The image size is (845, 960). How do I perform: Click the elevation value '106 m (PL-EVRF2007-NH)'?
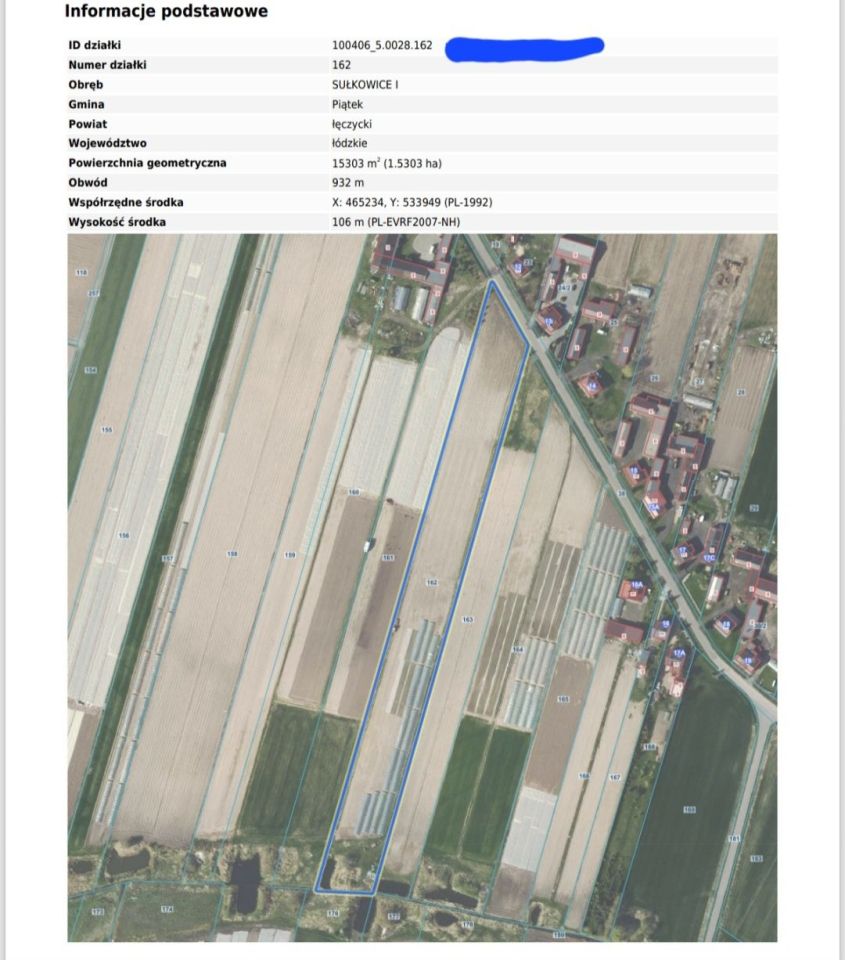coord(396,222)
